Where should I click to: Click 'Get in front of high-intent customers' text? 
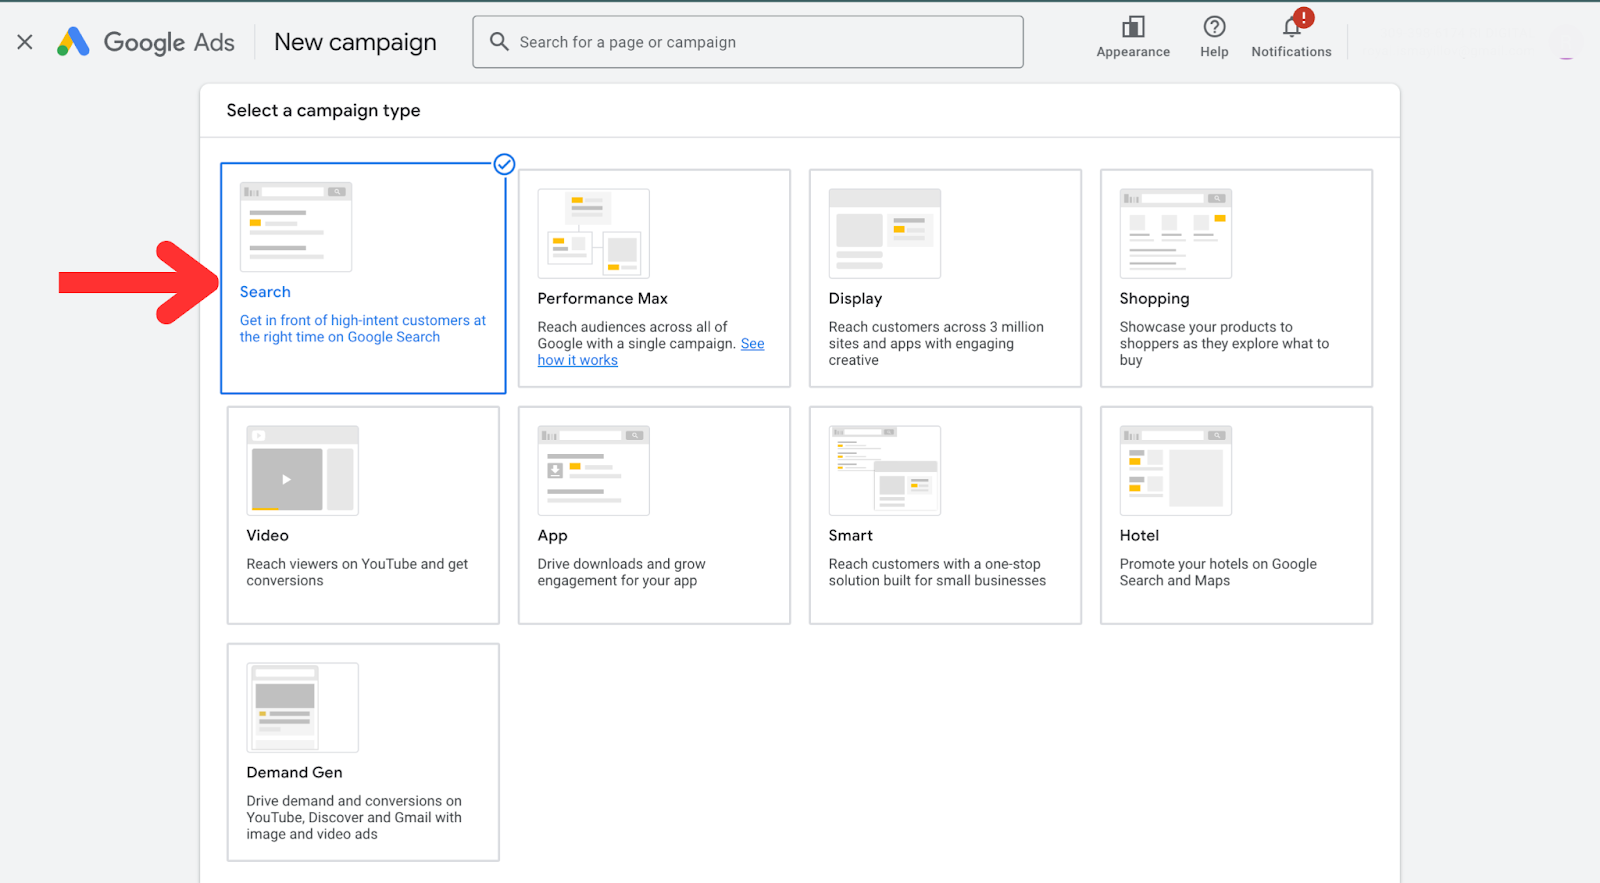363,329
